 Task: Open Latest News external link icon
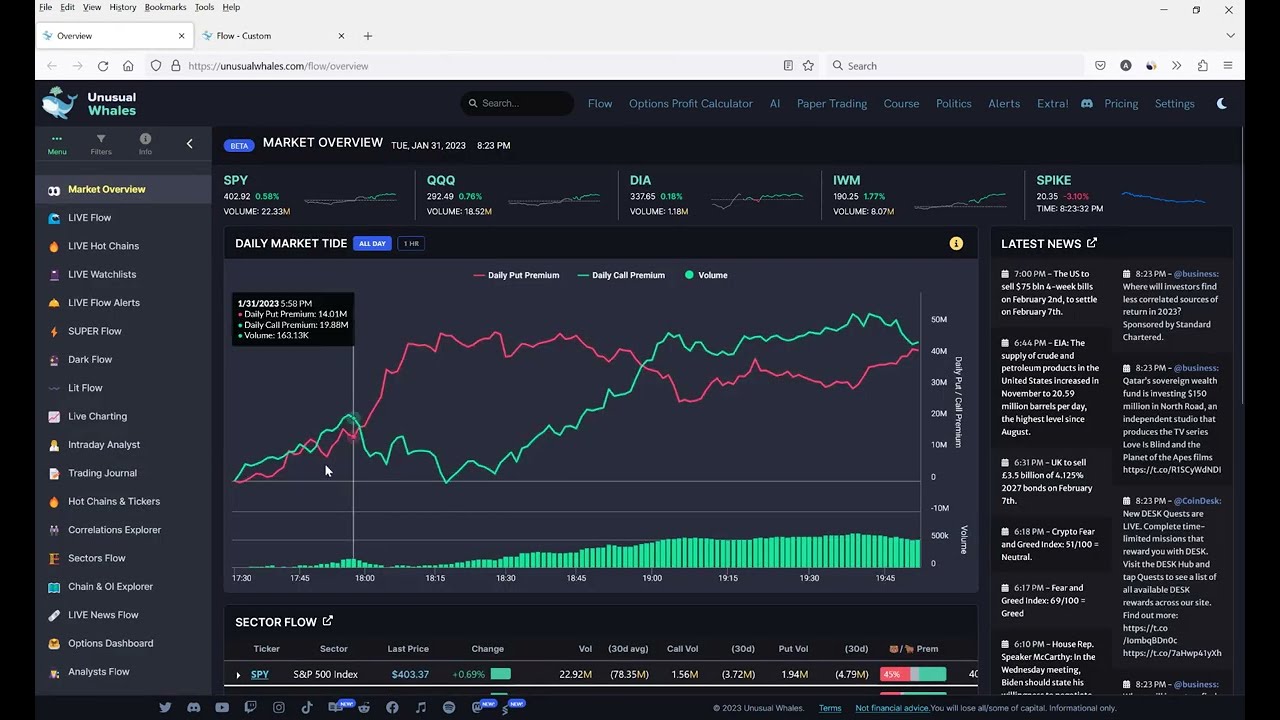coord(1092,243)
